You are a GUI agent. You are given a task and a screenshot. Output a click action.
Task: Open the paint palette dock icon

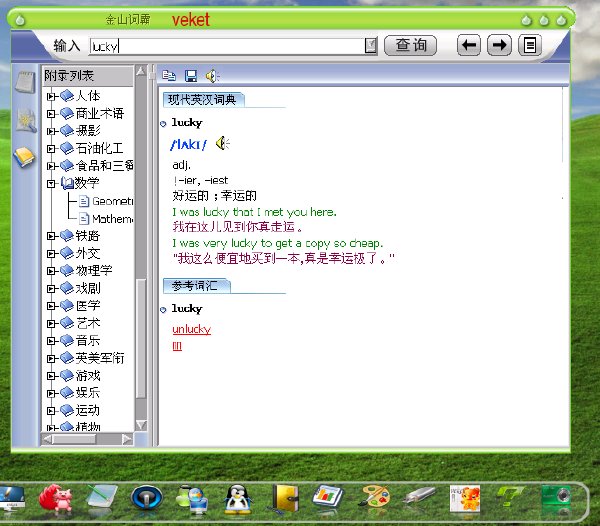click(375, 497)
